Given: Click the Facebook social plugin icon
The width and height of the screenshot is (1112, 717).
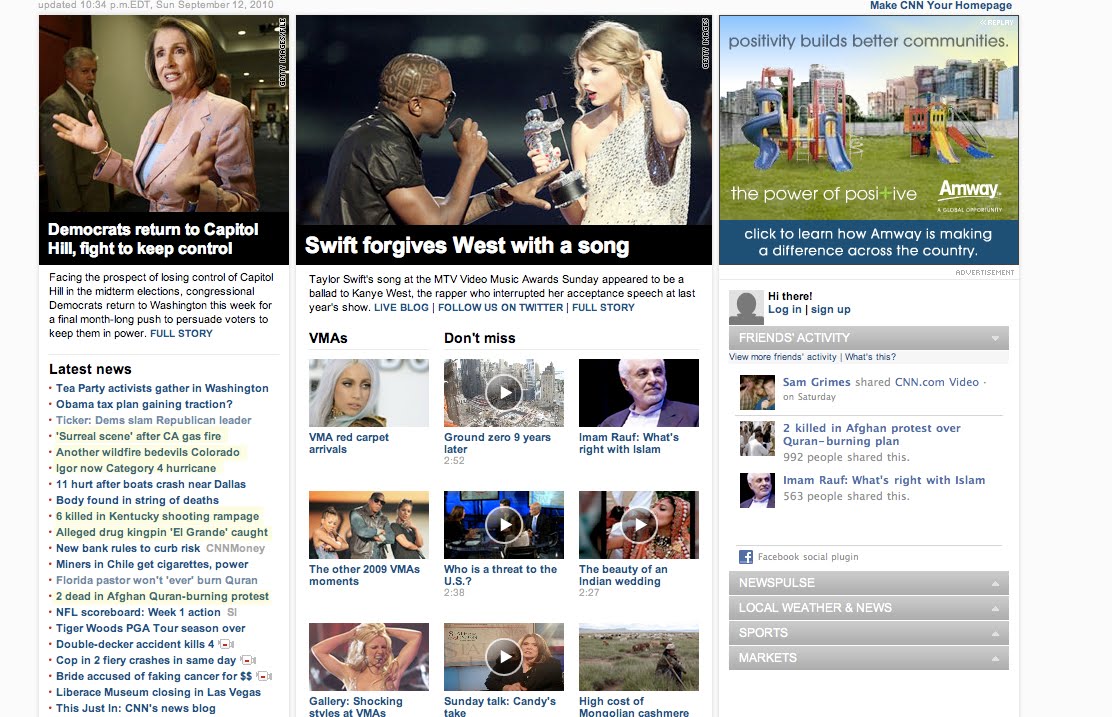Looking at the screenshot, I should [745, 557].
